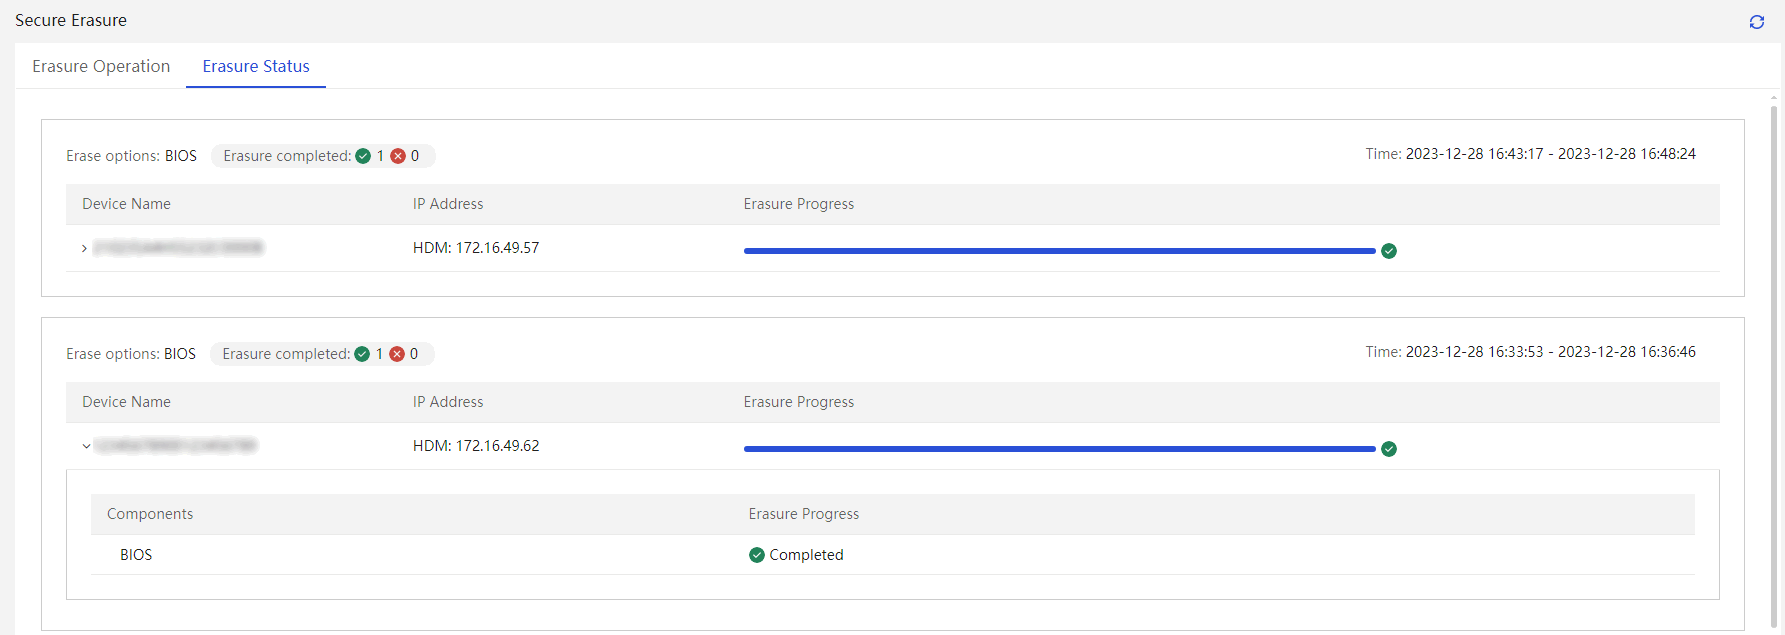Select the Erasure Status tab
The height and width of the screenshot is (635, 1785).
(x=256, y=66)
